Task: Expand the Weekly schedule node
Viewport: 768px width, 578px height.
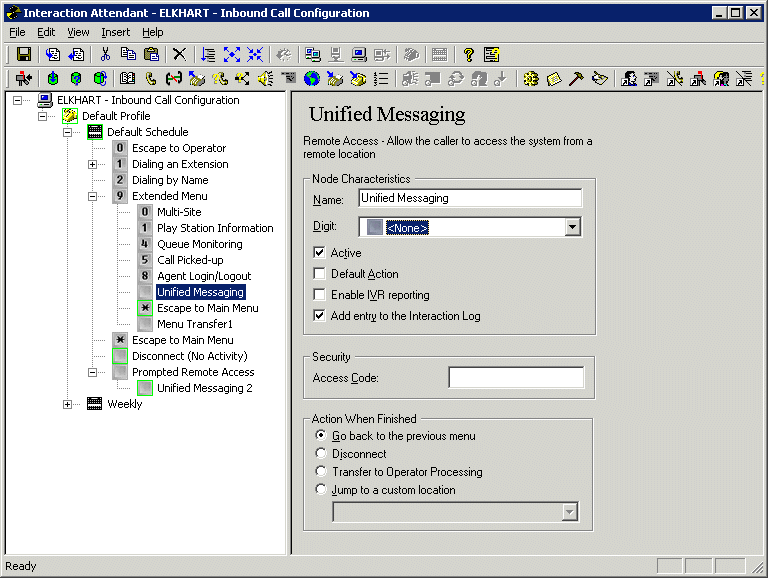Action: point(68,404)
